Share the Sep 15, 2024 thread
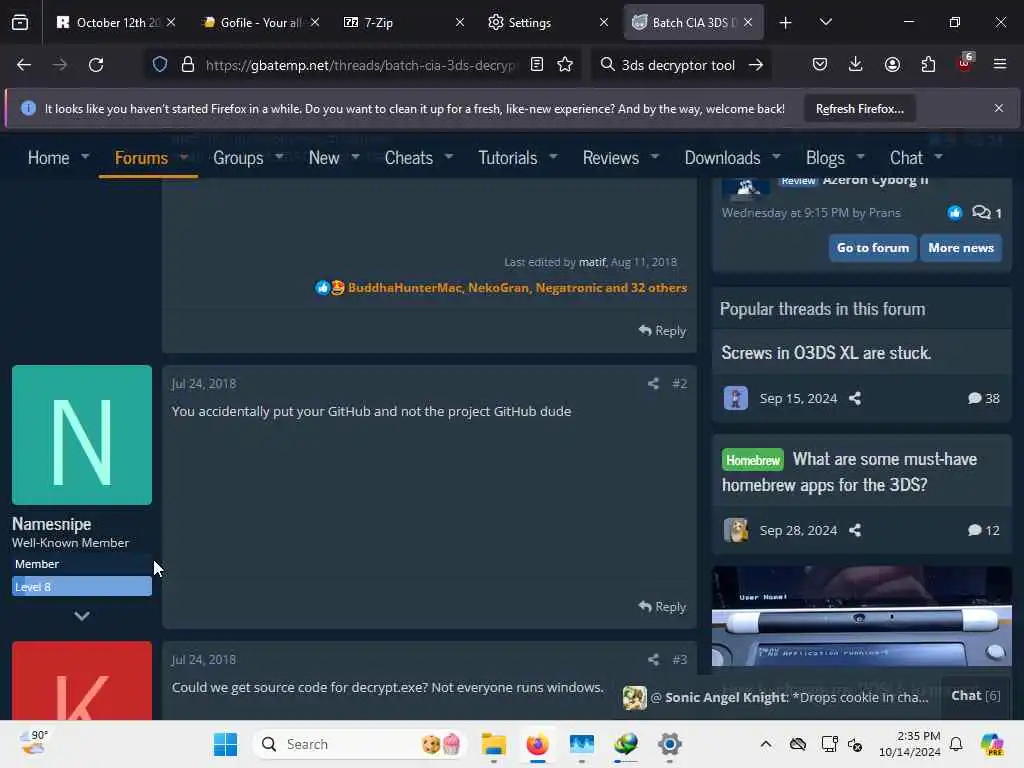Viewport: 1024px width, 768px height. (x=855, y=398)
